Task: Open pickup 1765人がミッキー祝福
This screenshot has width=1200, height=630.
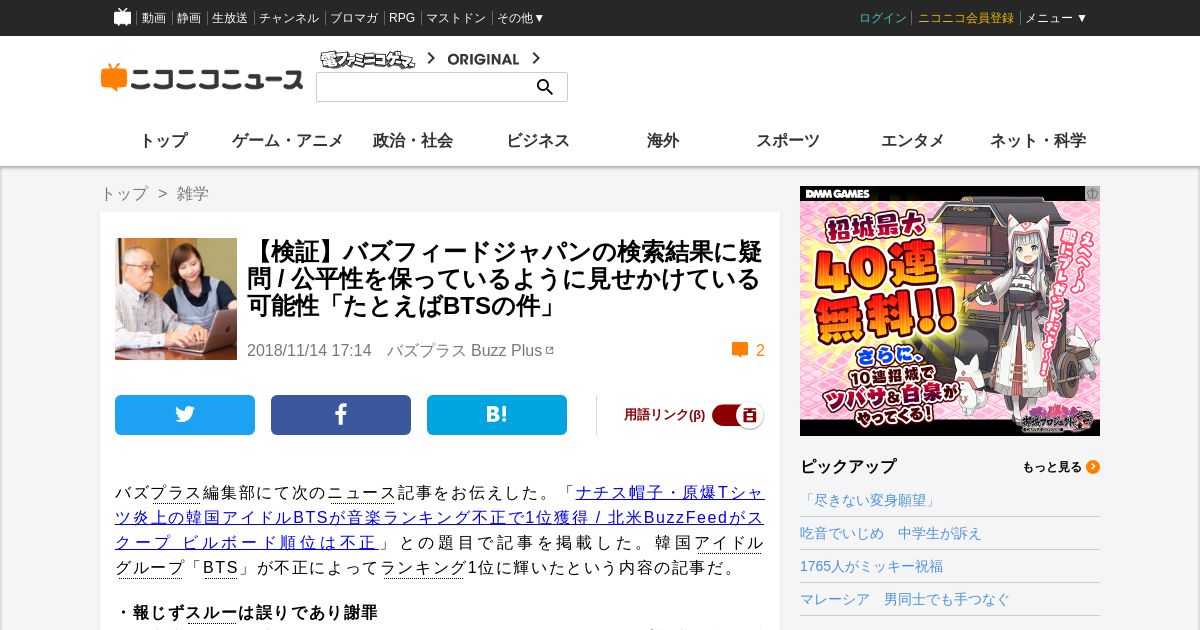Action: [x=871, y=566]
